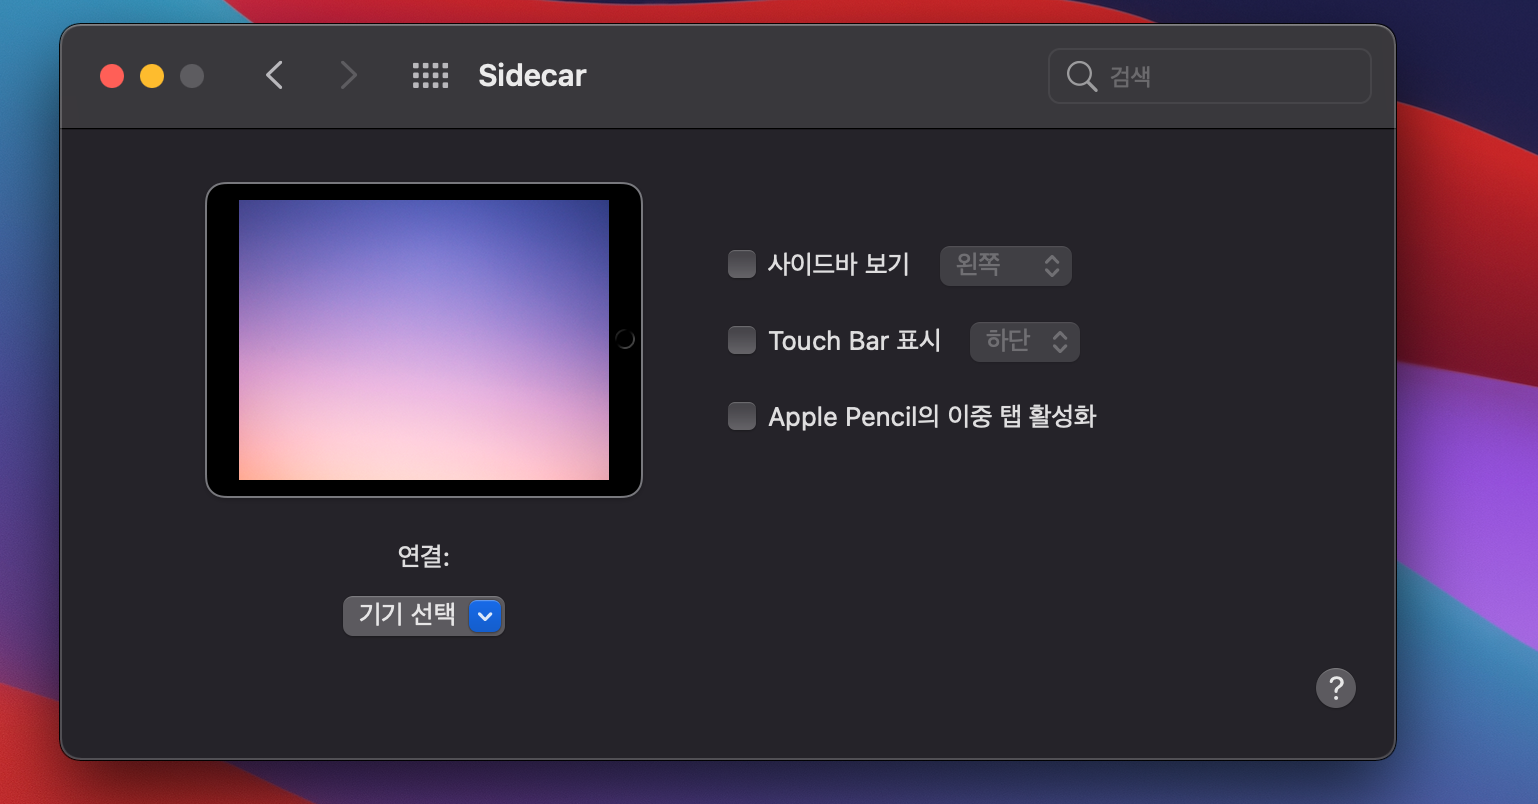Click the 연결: label text
Viewport: 1538px width, 804px height.
424,556
